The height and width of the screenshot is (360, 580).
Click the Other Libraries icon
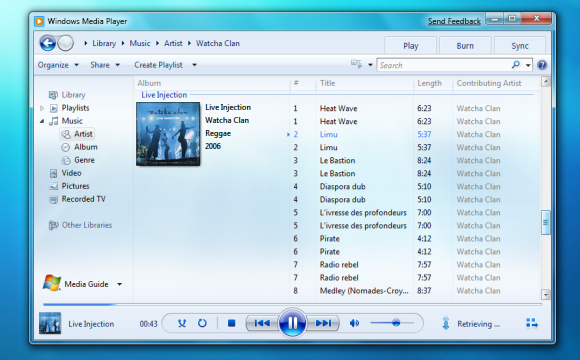point(54,225)
